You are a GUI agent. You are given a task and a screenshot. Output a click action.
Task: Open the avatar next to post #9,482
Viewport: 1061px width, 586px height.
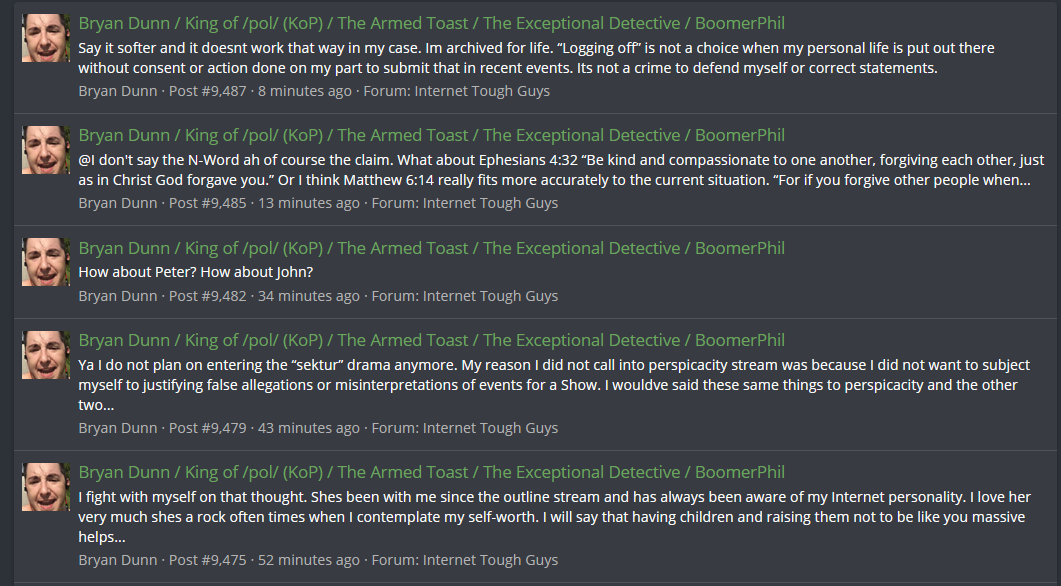[45, 262]
